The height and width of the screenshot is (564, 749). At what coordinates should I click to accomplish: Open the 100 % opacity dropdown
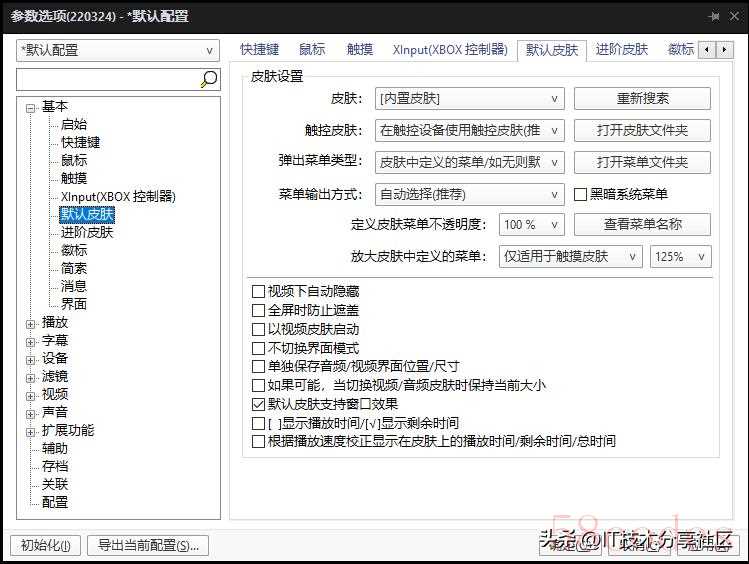pyautogui.click(x=532, y=224)
